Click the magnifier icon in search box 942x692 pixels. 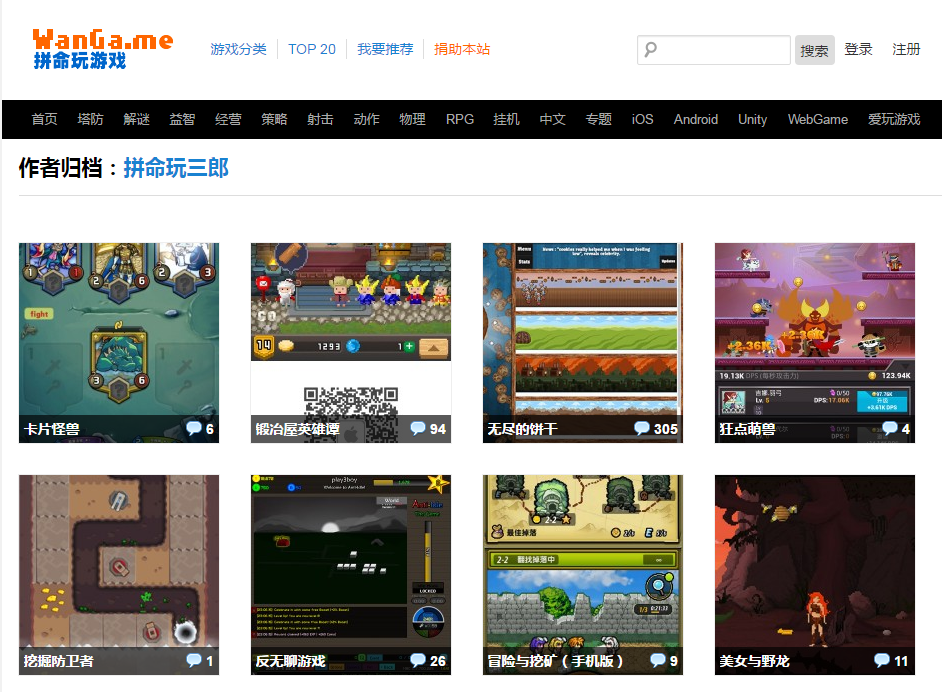pos(651,50)
